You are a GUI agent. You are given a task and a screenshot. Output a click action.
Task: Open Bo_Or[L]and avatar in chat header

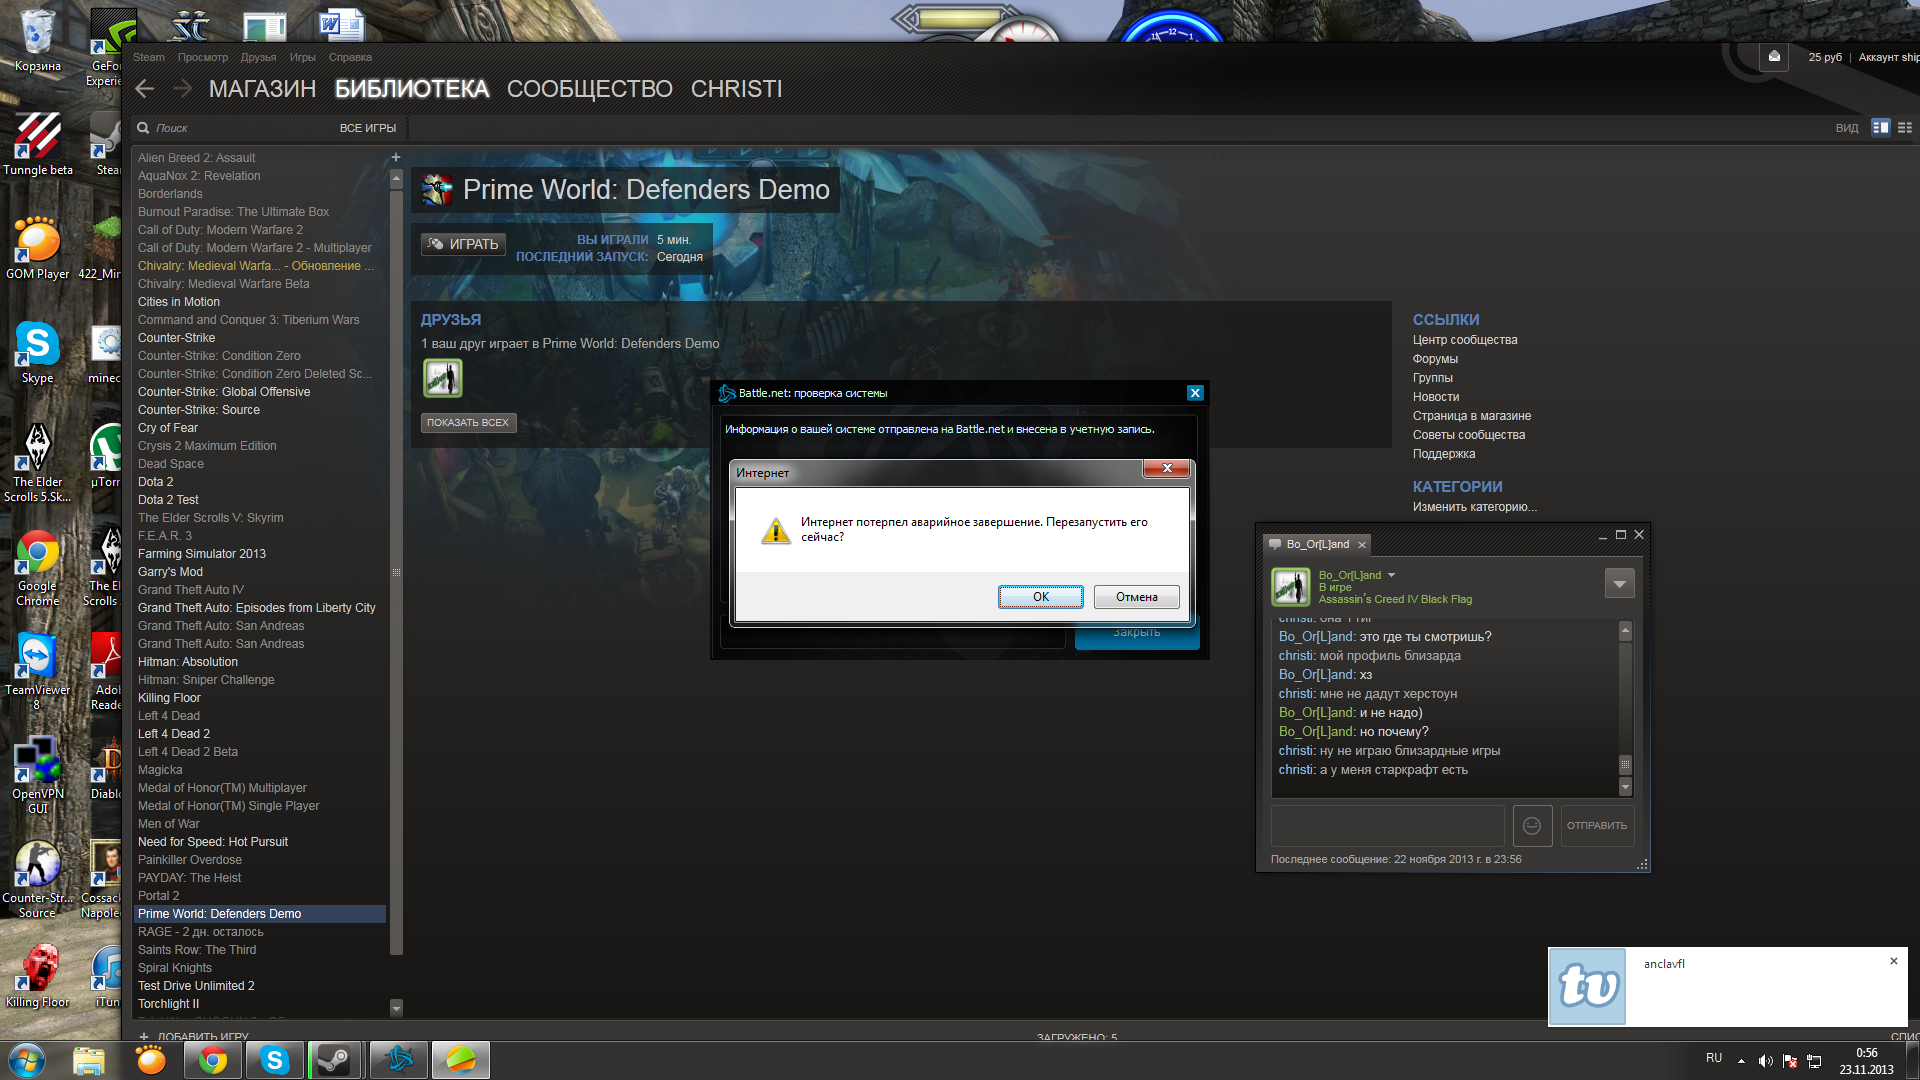coord(1290,587)
